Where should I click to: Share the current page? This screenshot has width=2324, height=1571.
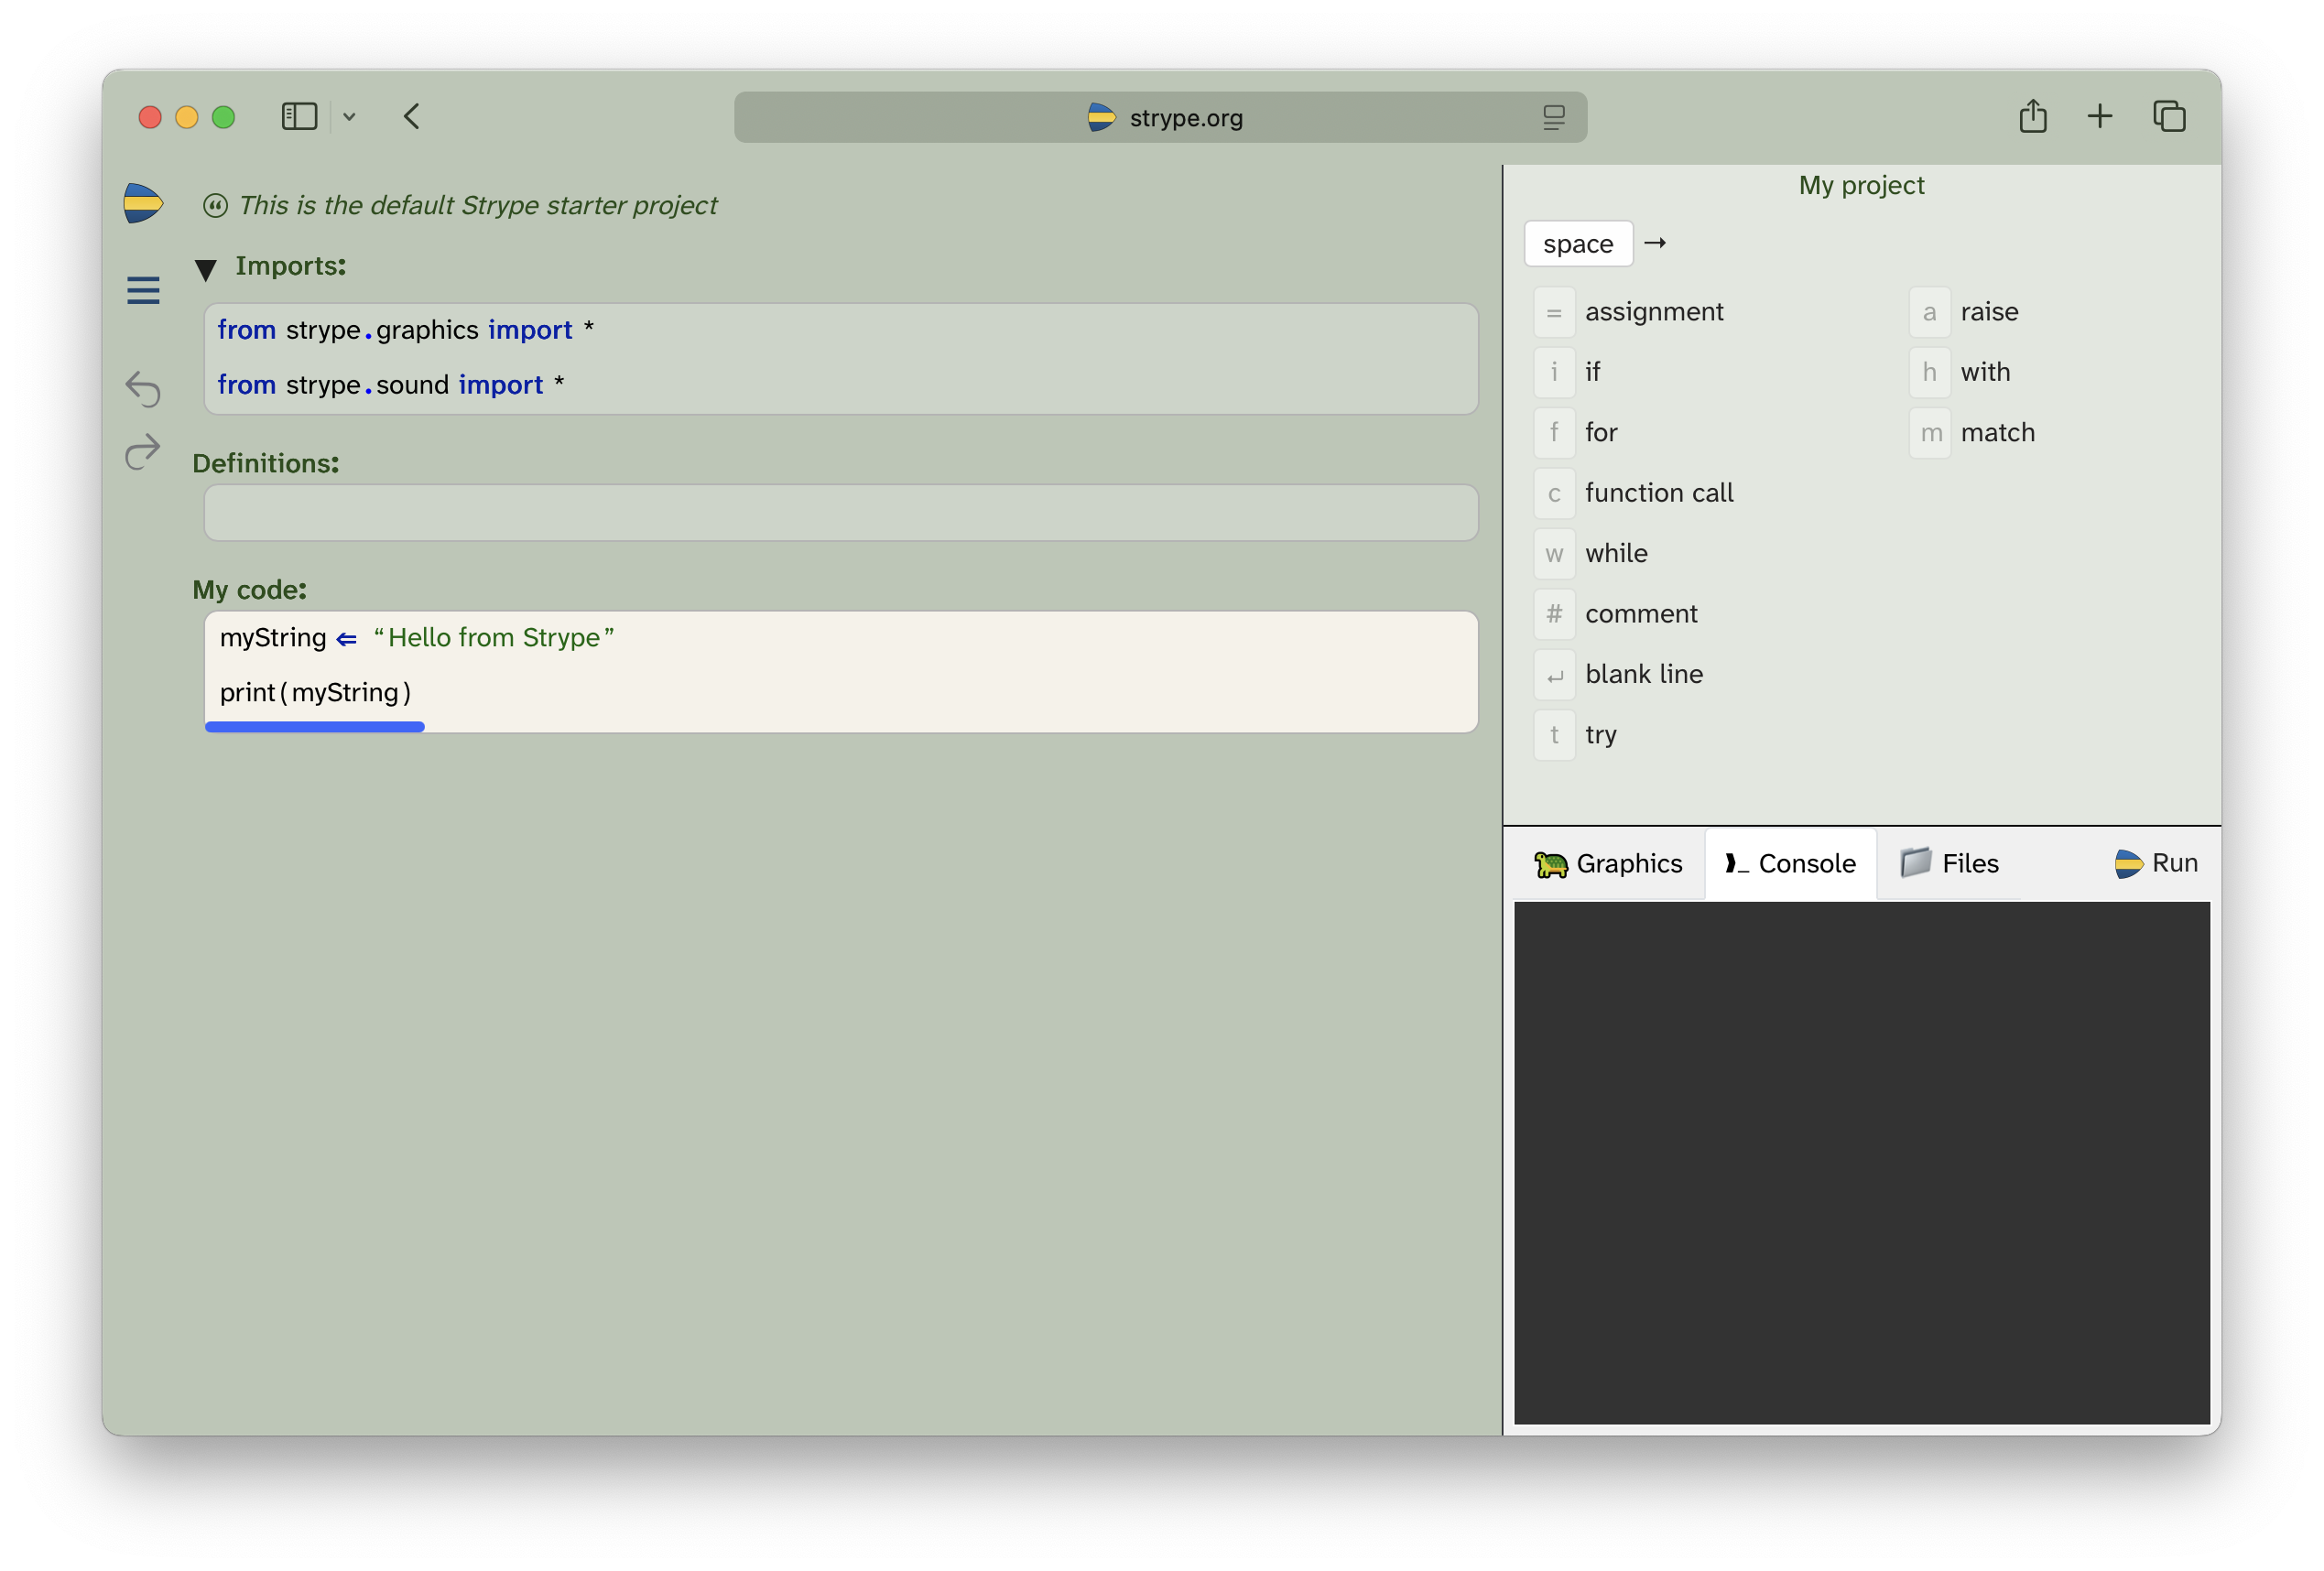click(x=2032, y=117)
